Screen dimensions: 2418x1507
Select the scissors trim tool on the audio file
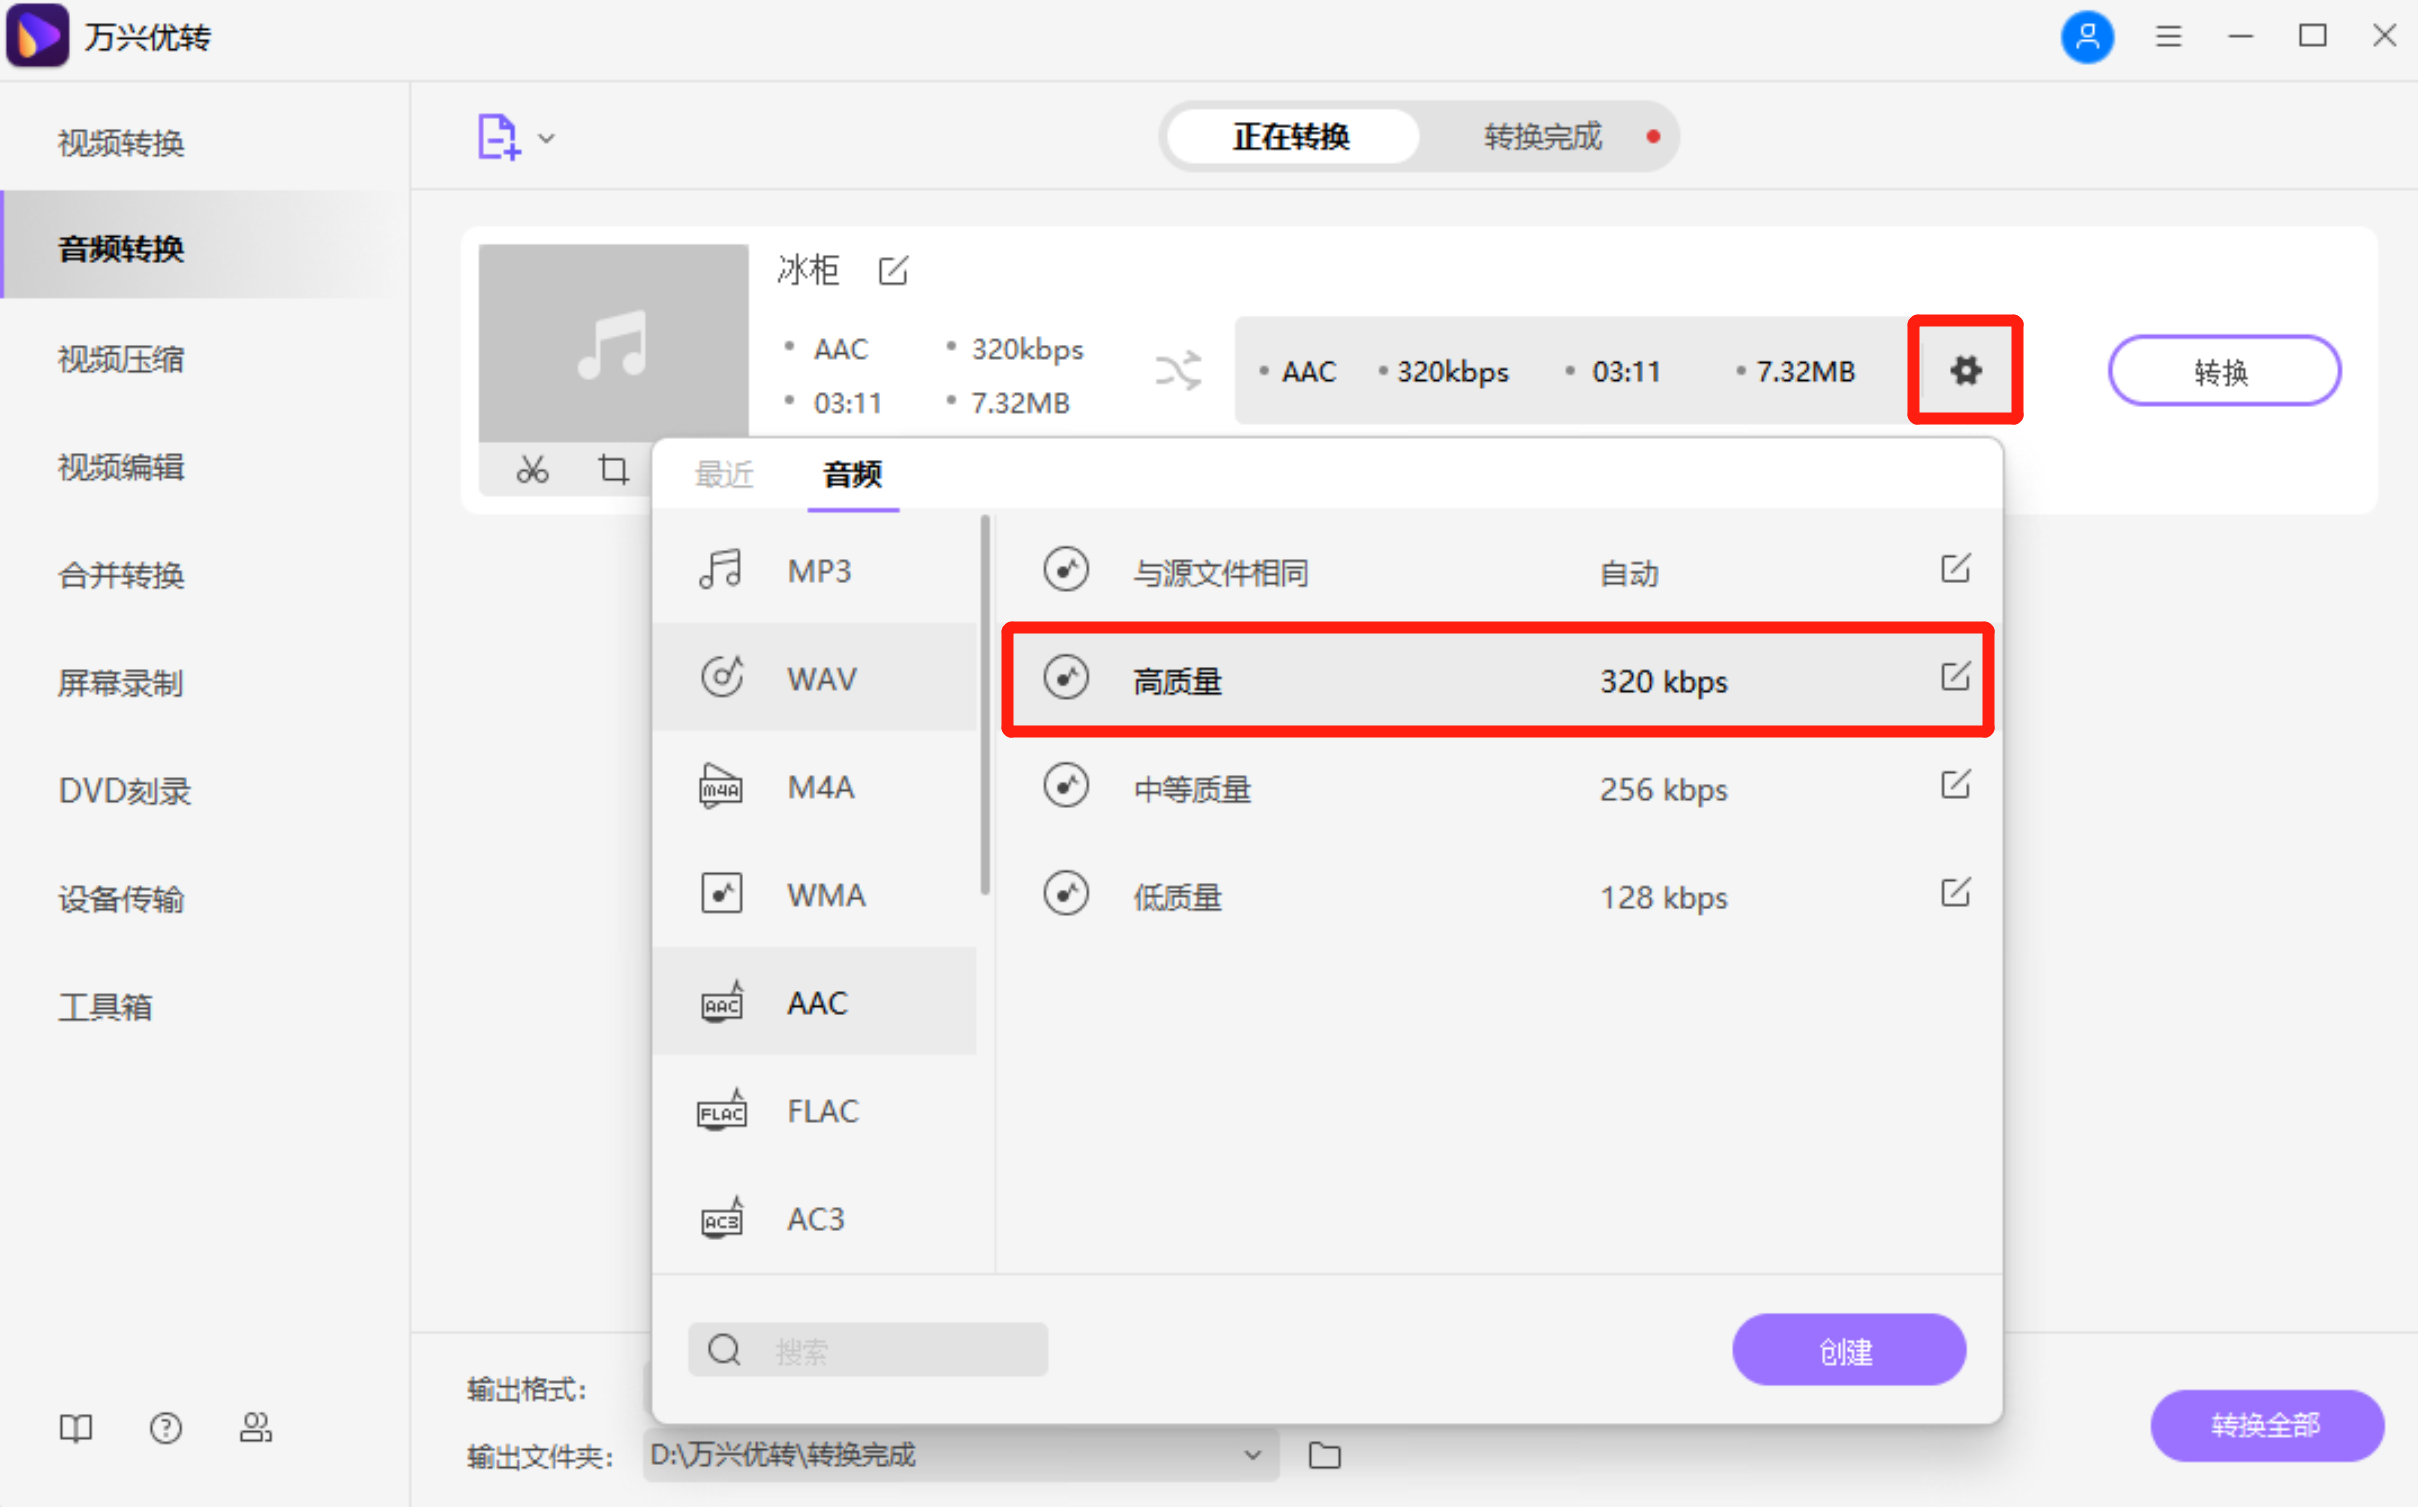[x=533, y=469]
